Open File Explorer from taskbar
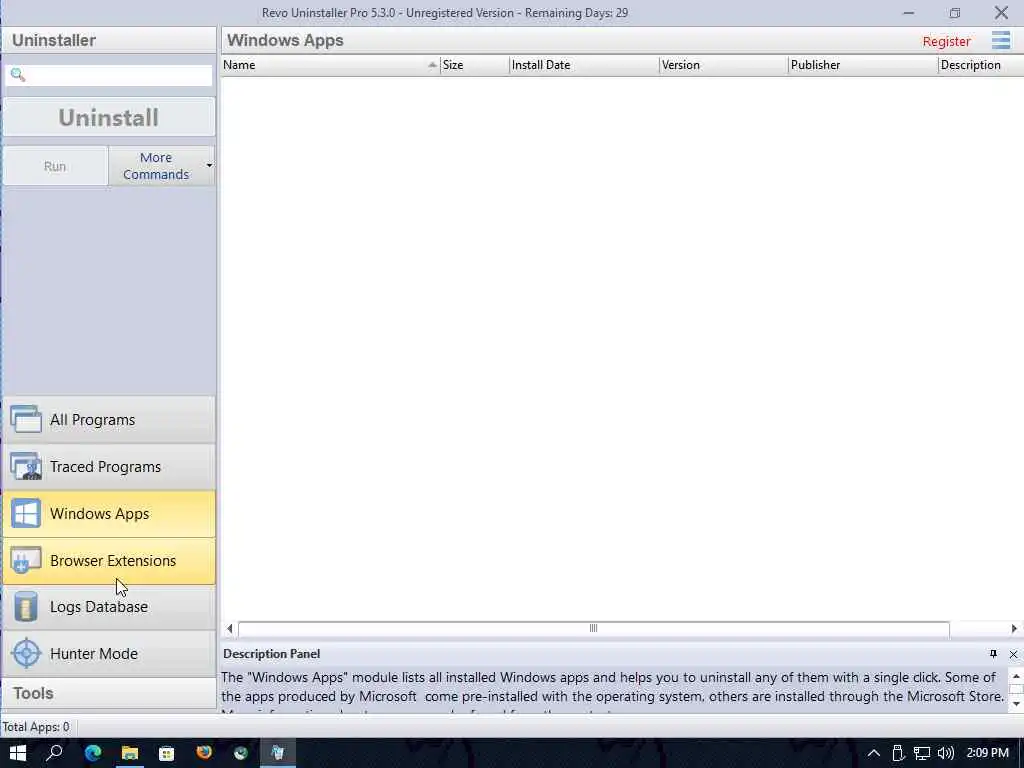The image size is (1024, 768). coord(130,753)
